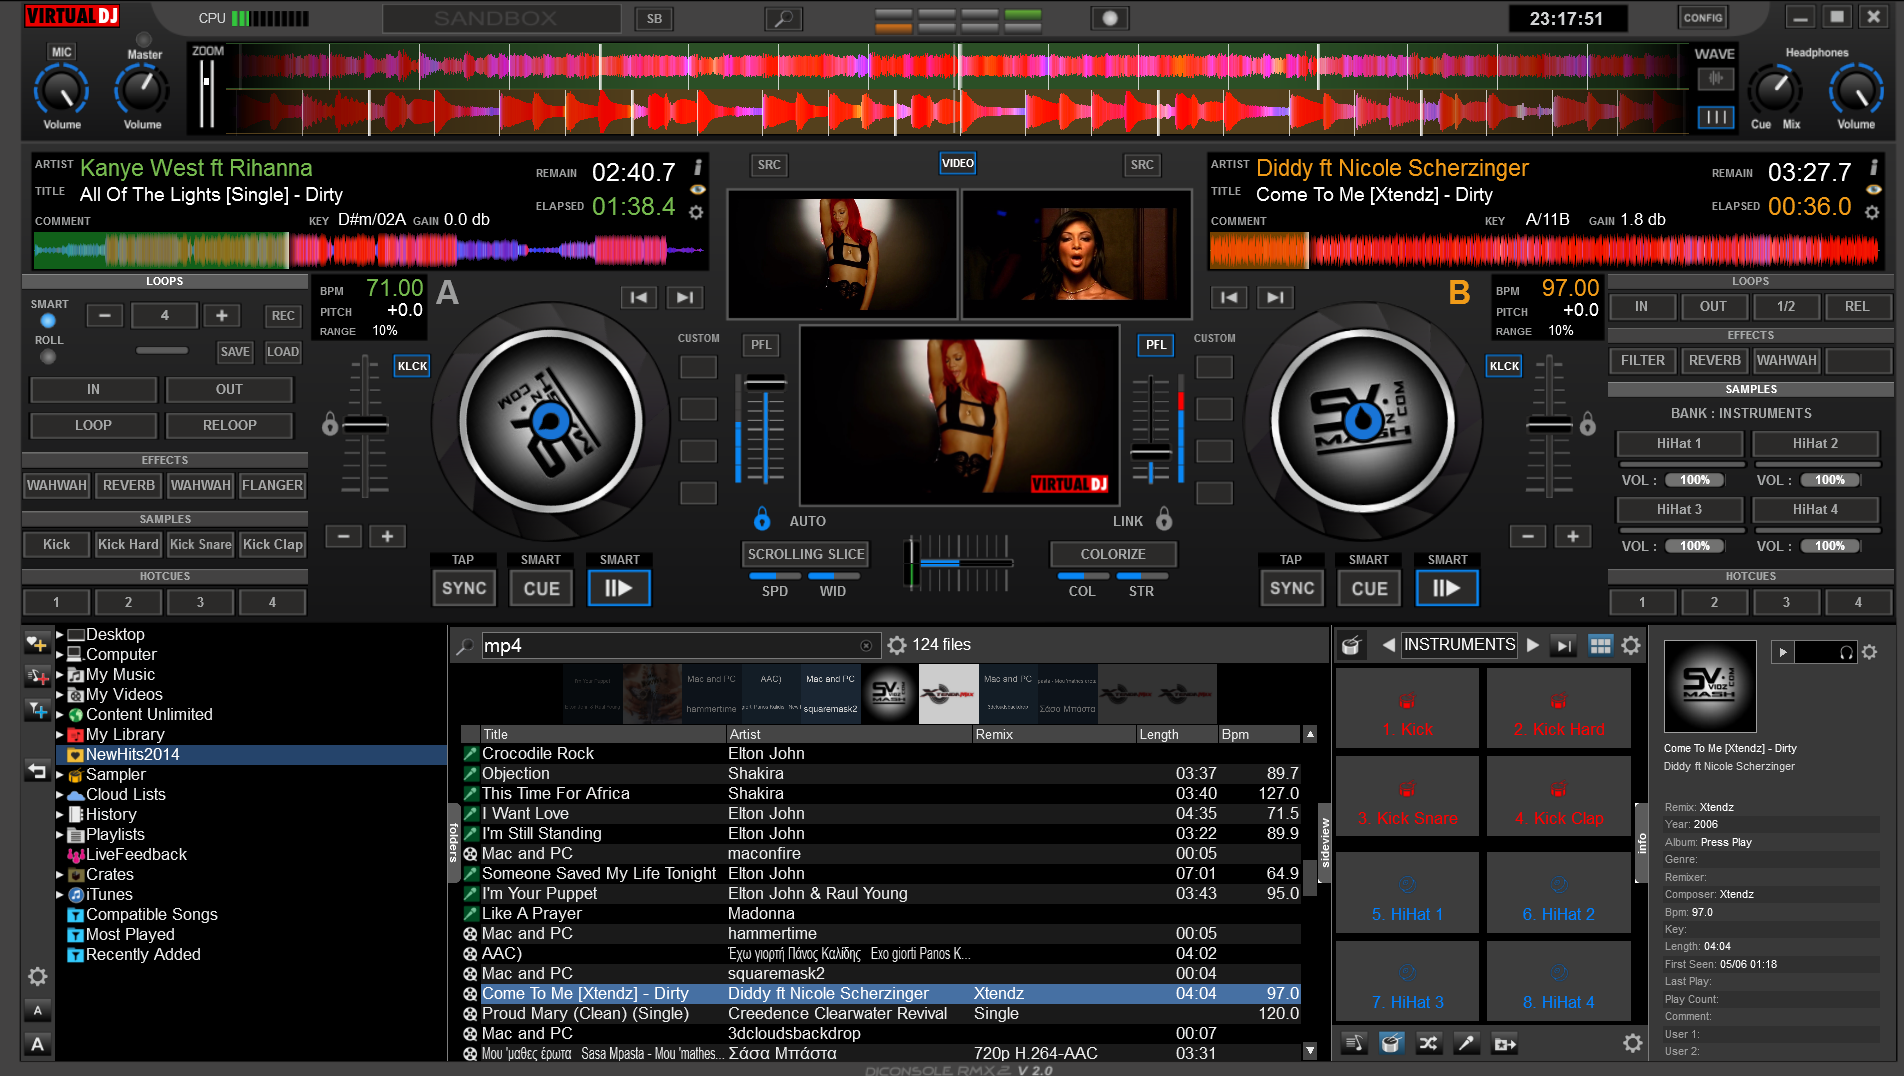Toggle deck B PFL headphone cue
The width and height of the screenshot is (1904, 1076).
coord(1156,344)
